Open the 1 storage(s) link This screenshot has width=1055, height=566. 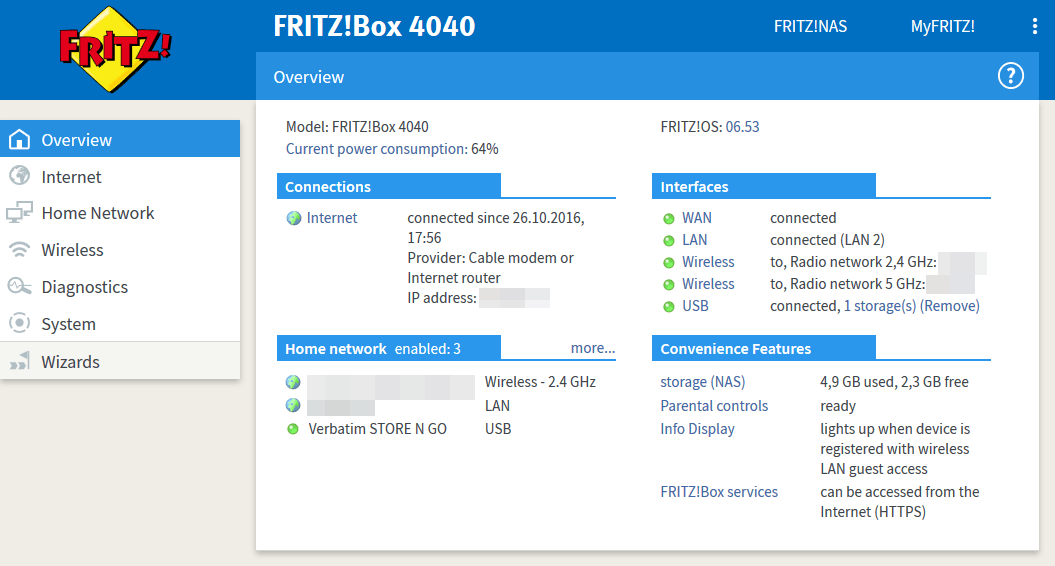pyautogui.click(x=880, y=306)
